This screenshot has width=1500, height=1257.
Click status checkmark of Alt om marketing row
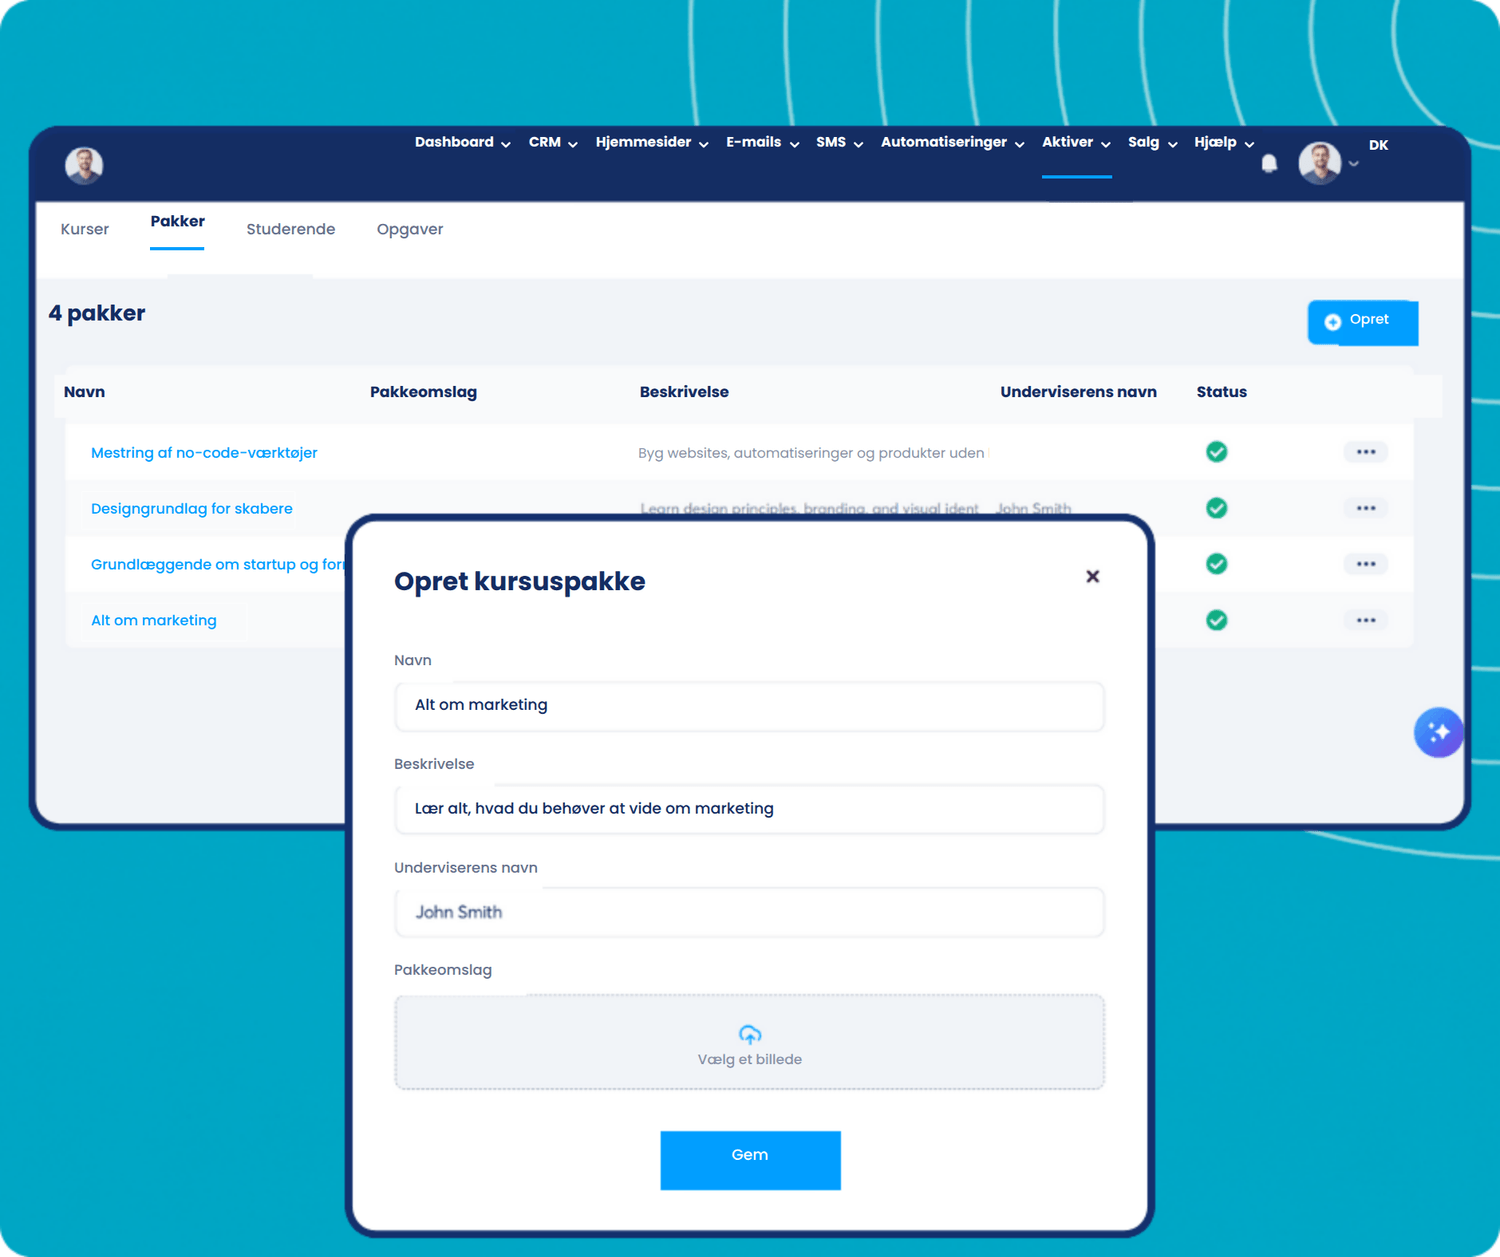(1216, 620)
